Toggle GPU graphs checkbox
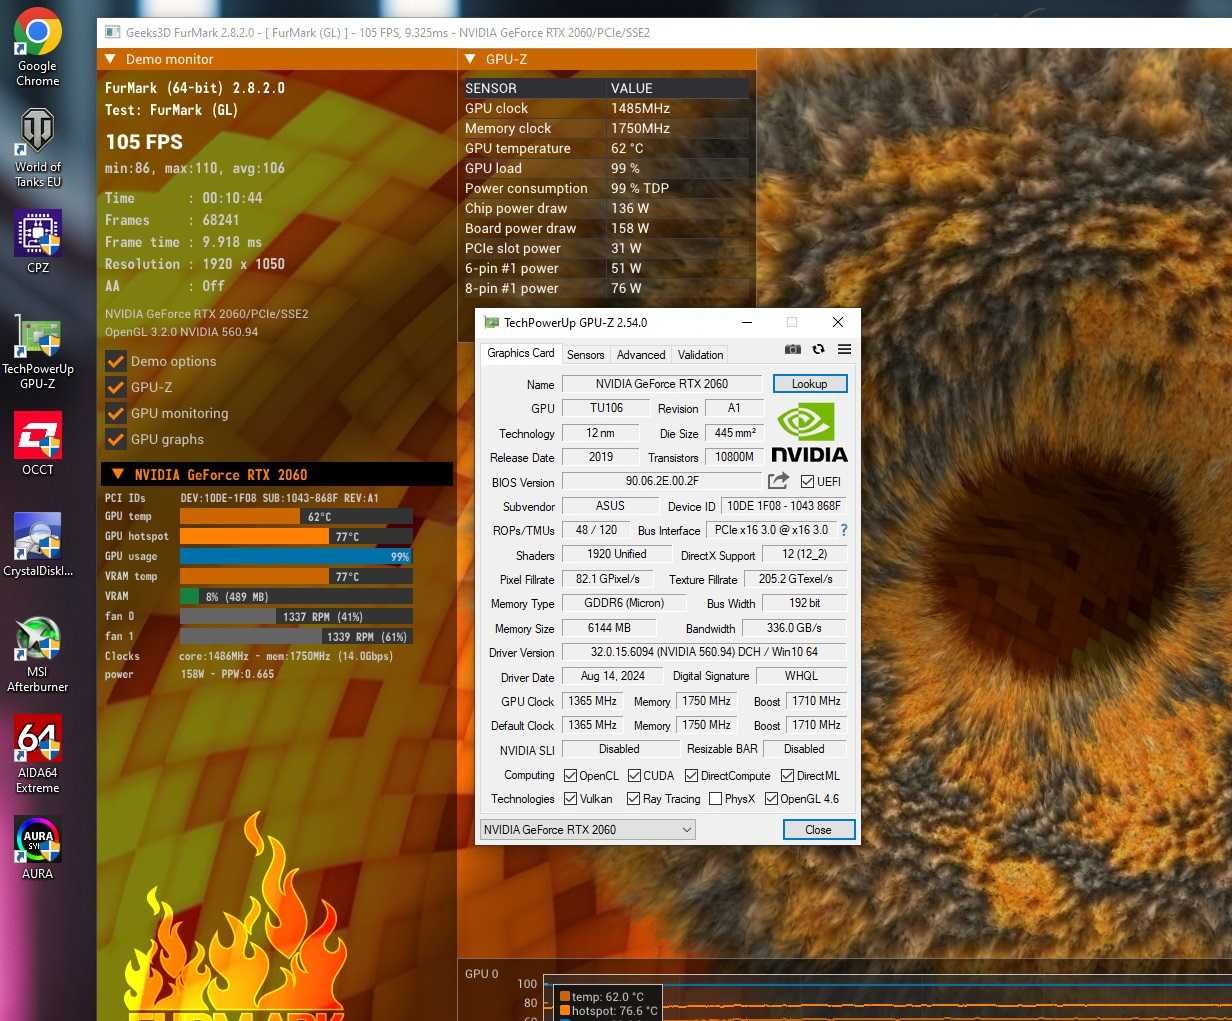This screenshot has width=1232, height=1021. 116,439
